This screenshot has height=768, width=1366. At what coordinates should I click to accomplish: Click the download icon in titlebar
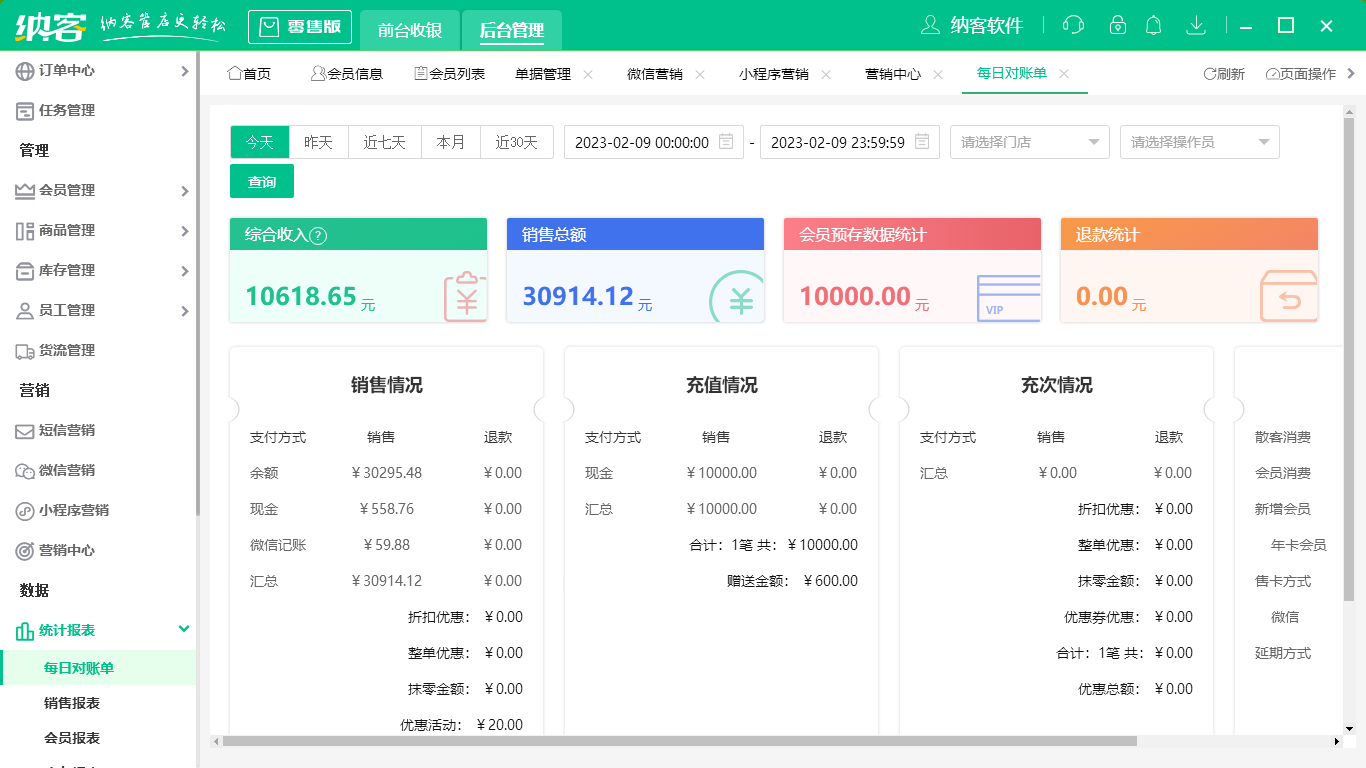pos(1196,24)
